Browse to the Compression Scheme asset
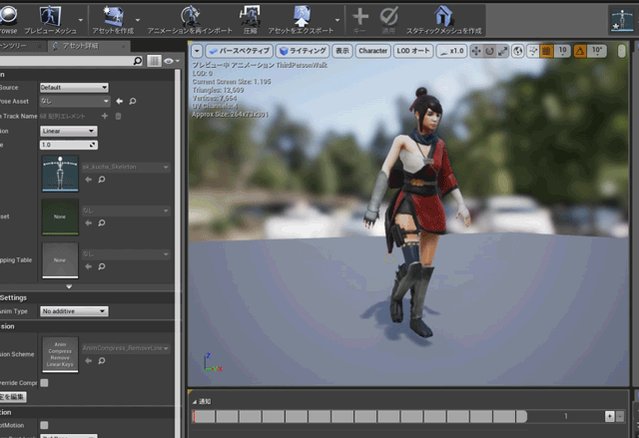Screen dimensions: 639x438 tap(101, 361)
